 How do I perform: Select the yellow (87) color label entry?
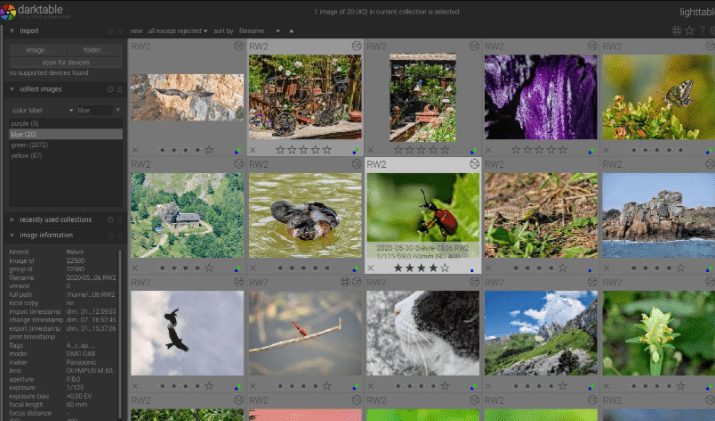[66, 156]
